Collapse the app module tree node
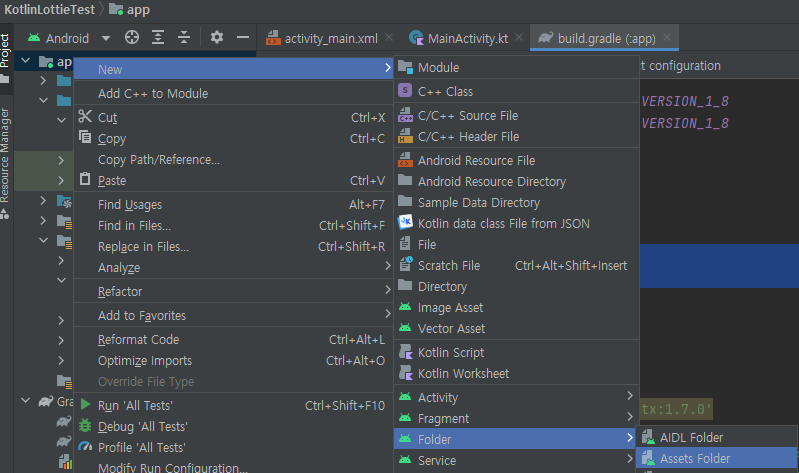 25,61
